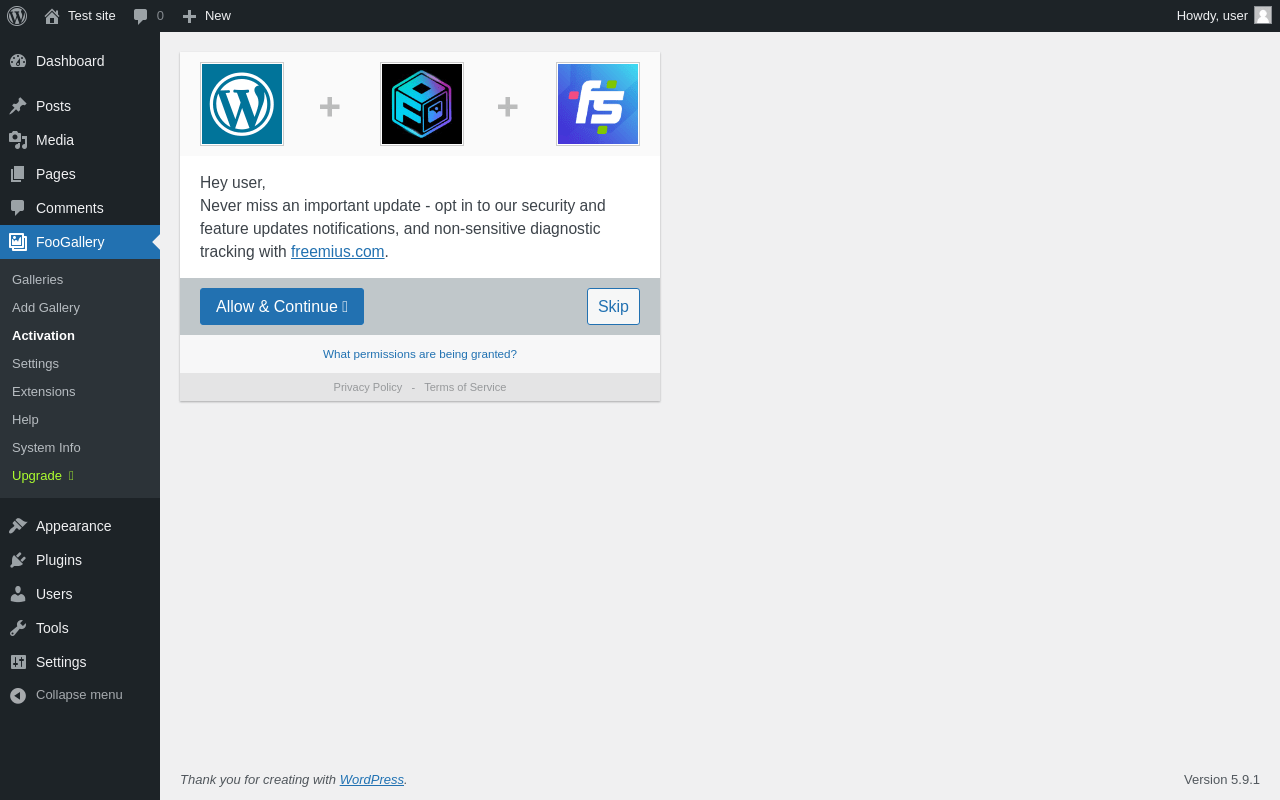Open the Users menu
The image size is (1280, 800).
tap(80, 594)
